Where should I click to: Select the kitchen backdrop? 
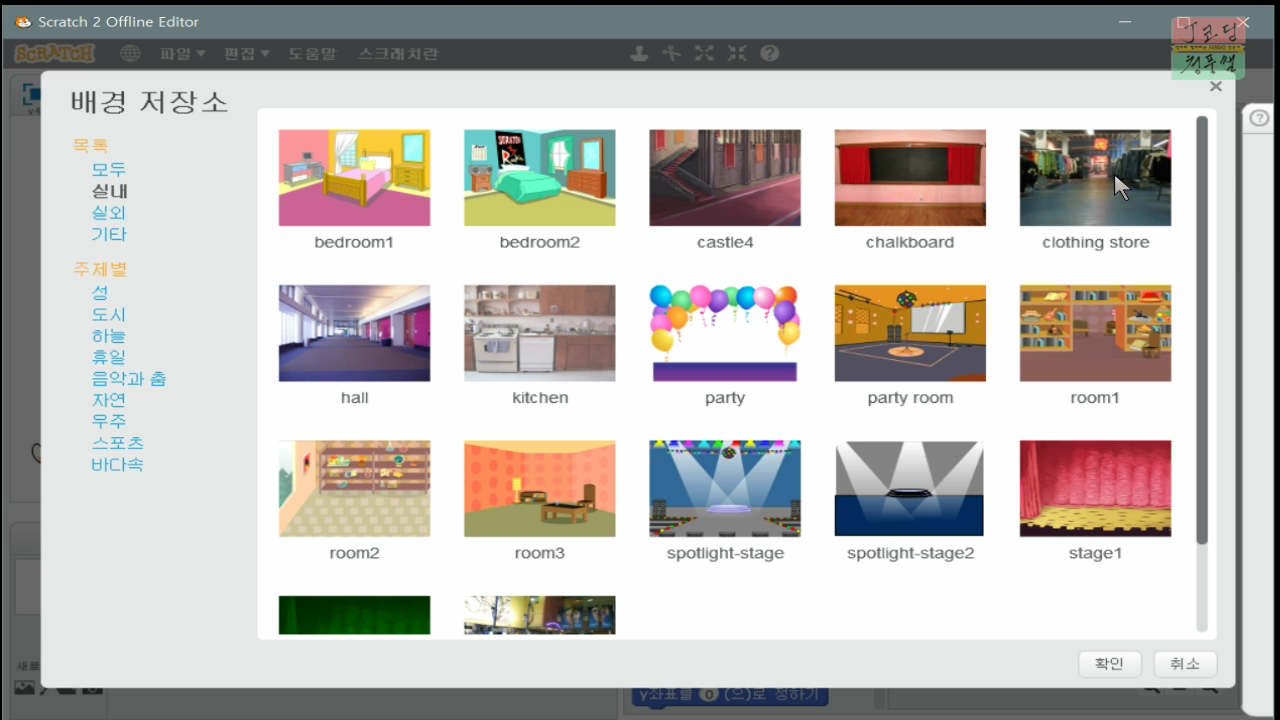pyautogui.click(x=540, y=333)
